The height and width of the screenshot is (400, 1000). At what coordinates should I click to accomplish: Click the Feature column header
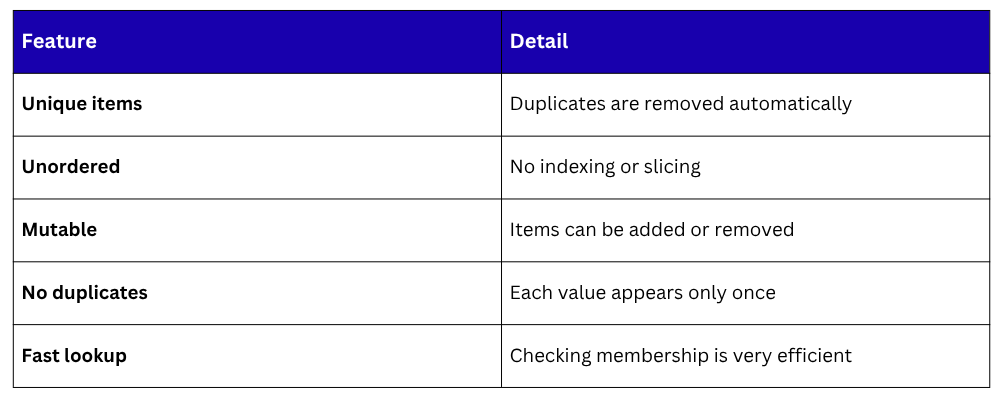[59, 42]
